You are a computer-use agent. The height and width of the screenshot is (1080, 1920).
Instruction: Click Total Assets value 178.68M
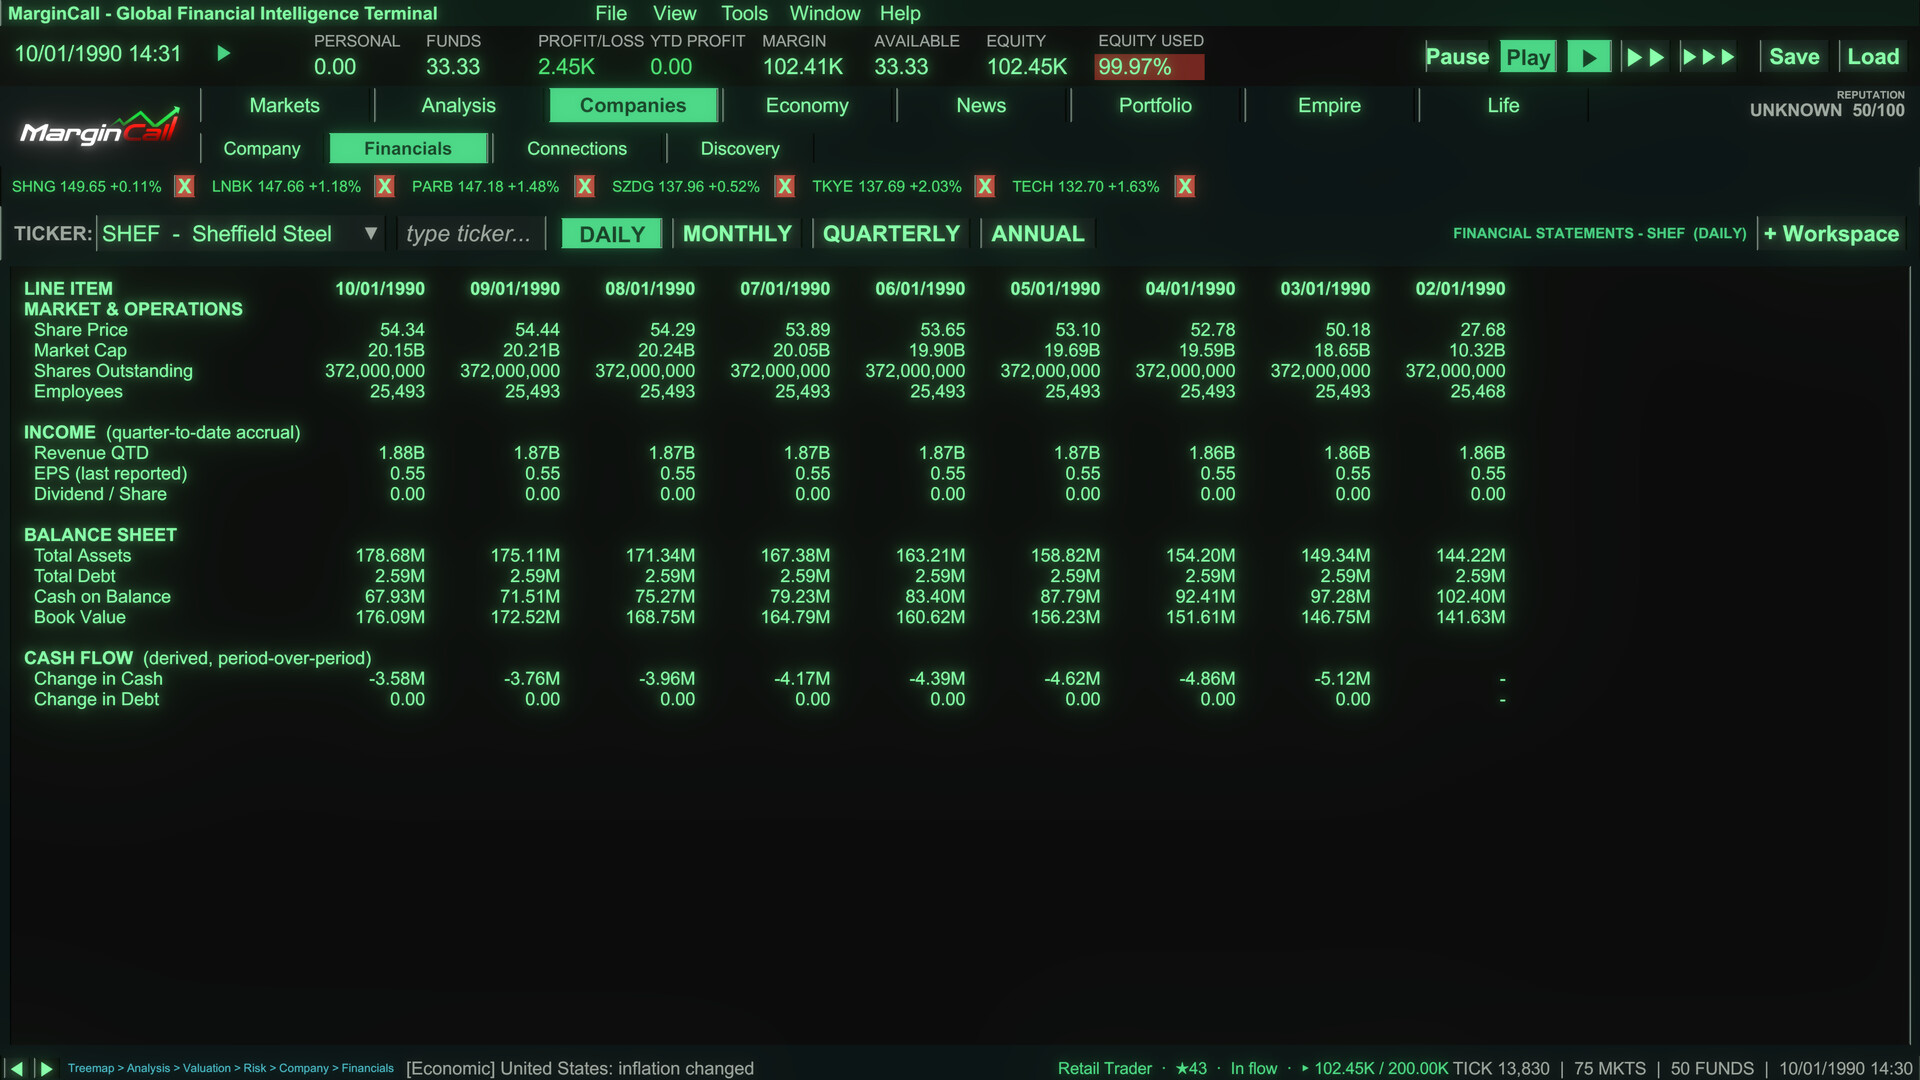click(x=390, y=556)
